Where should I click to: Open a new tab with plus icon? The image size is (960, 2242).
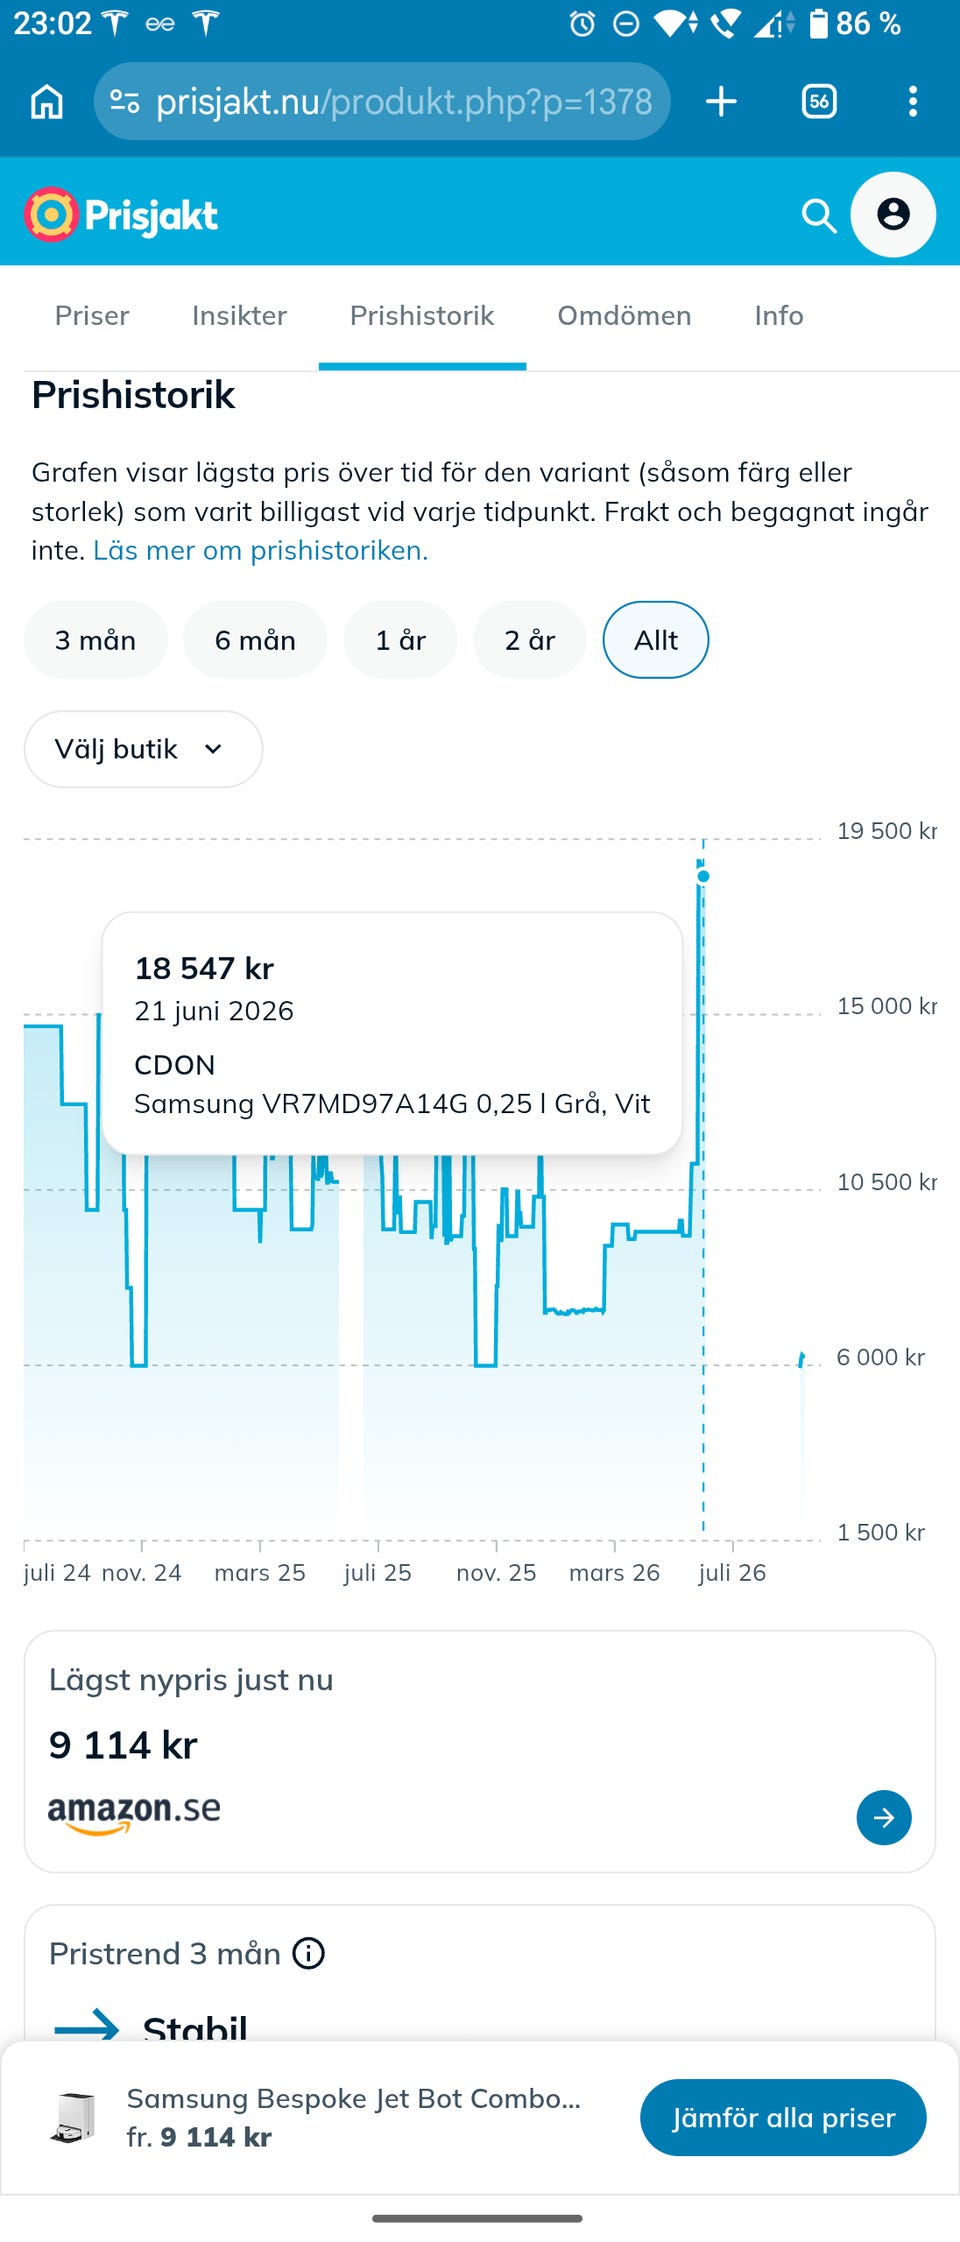721,101
